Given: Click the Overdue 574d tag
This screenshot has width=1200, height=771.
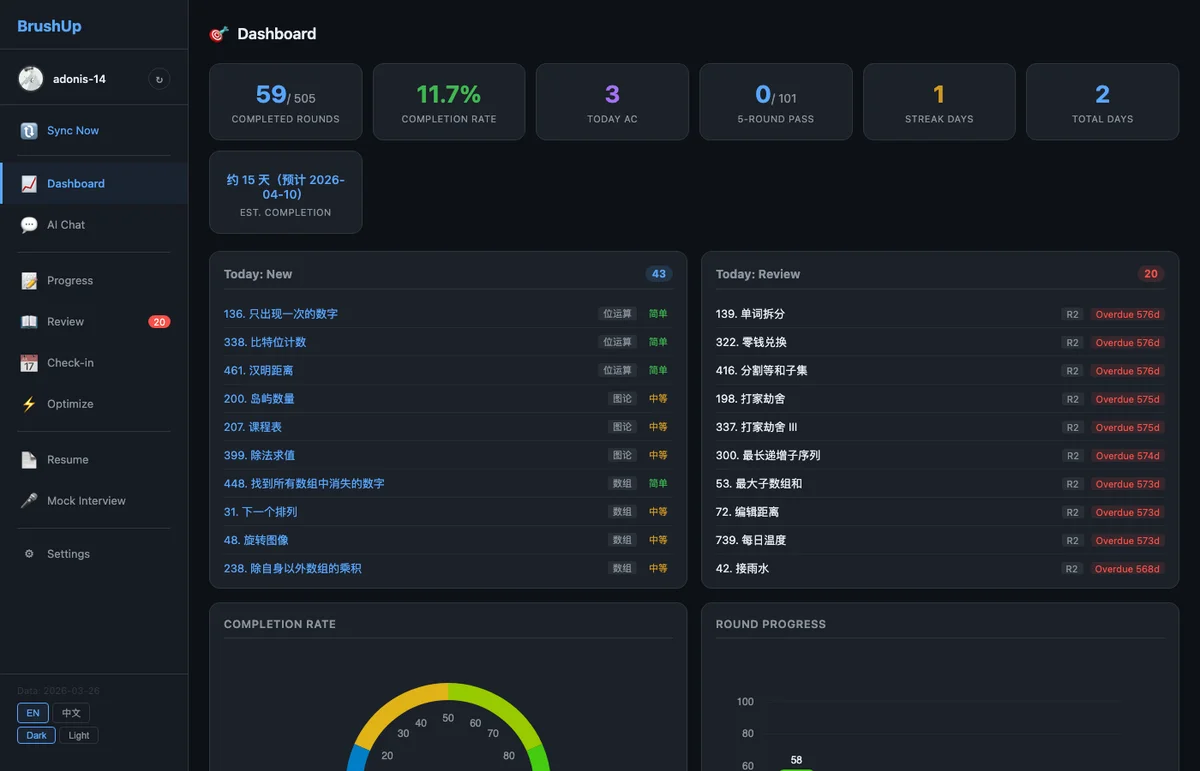Looking at the screenshot, I should point(1127,455).
